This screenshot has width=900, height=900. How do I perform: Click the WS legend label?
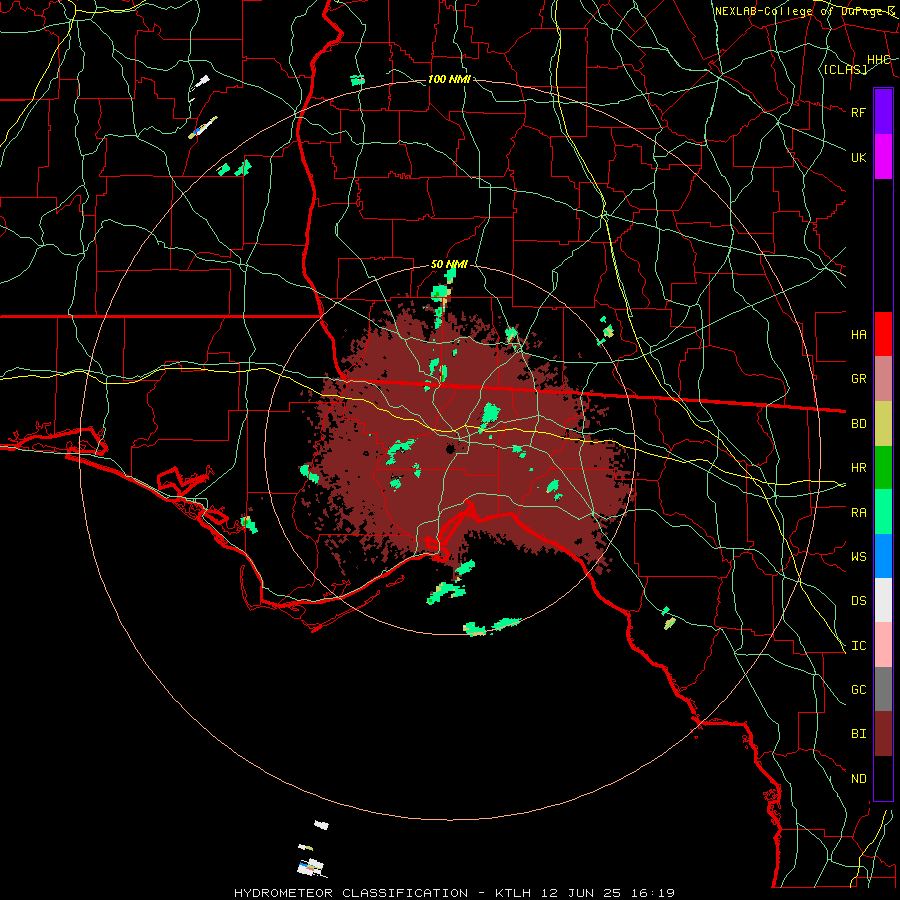click(x=859, y=556)
